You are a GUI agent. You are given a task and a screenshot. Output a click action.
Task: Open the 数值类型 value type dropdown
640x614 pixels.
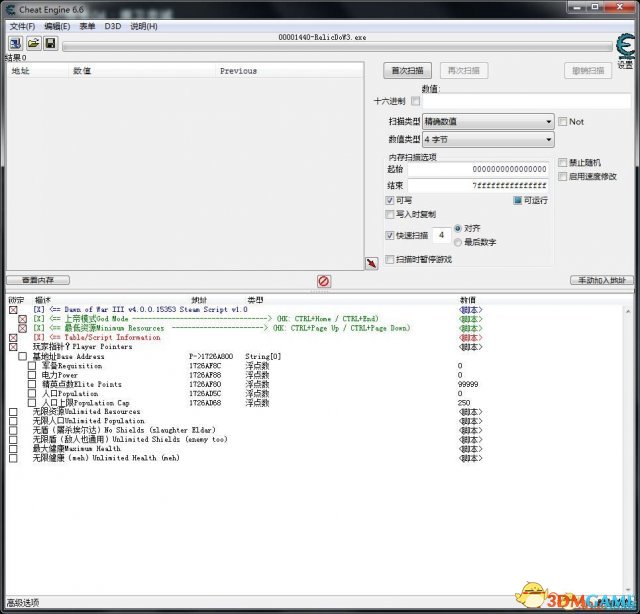488,140
